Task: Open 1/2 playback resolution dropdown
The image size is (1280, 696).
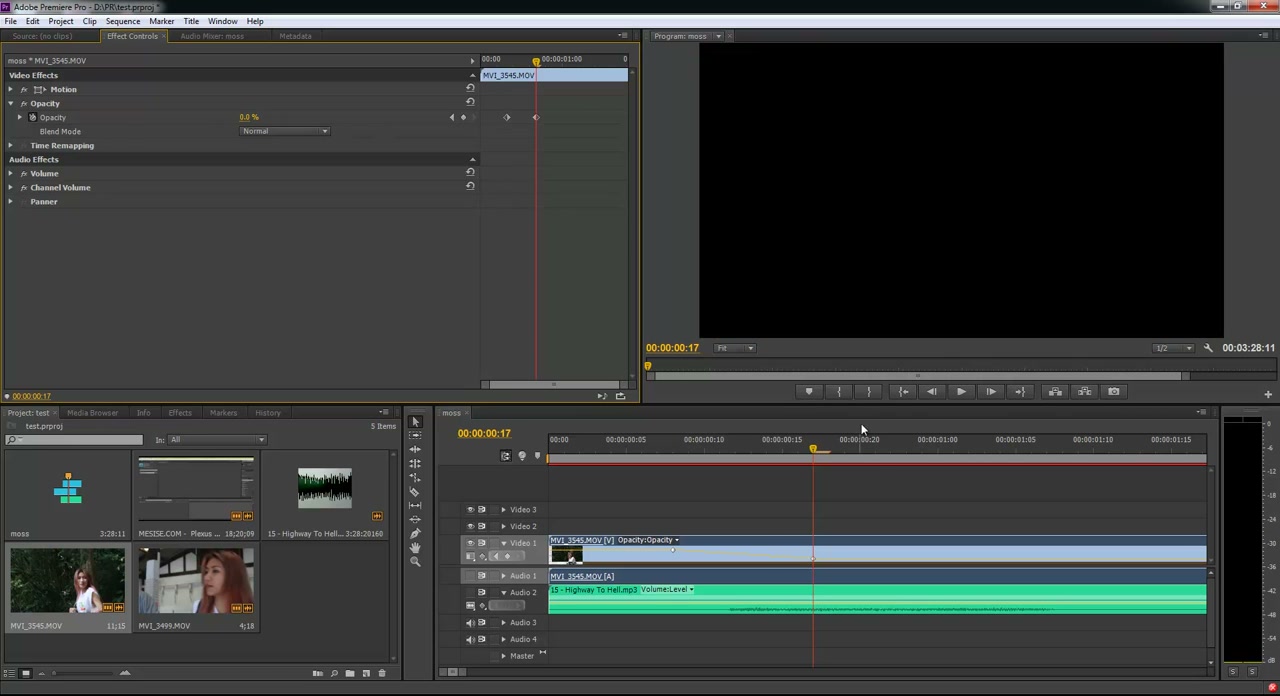Action: point(1173,348)
